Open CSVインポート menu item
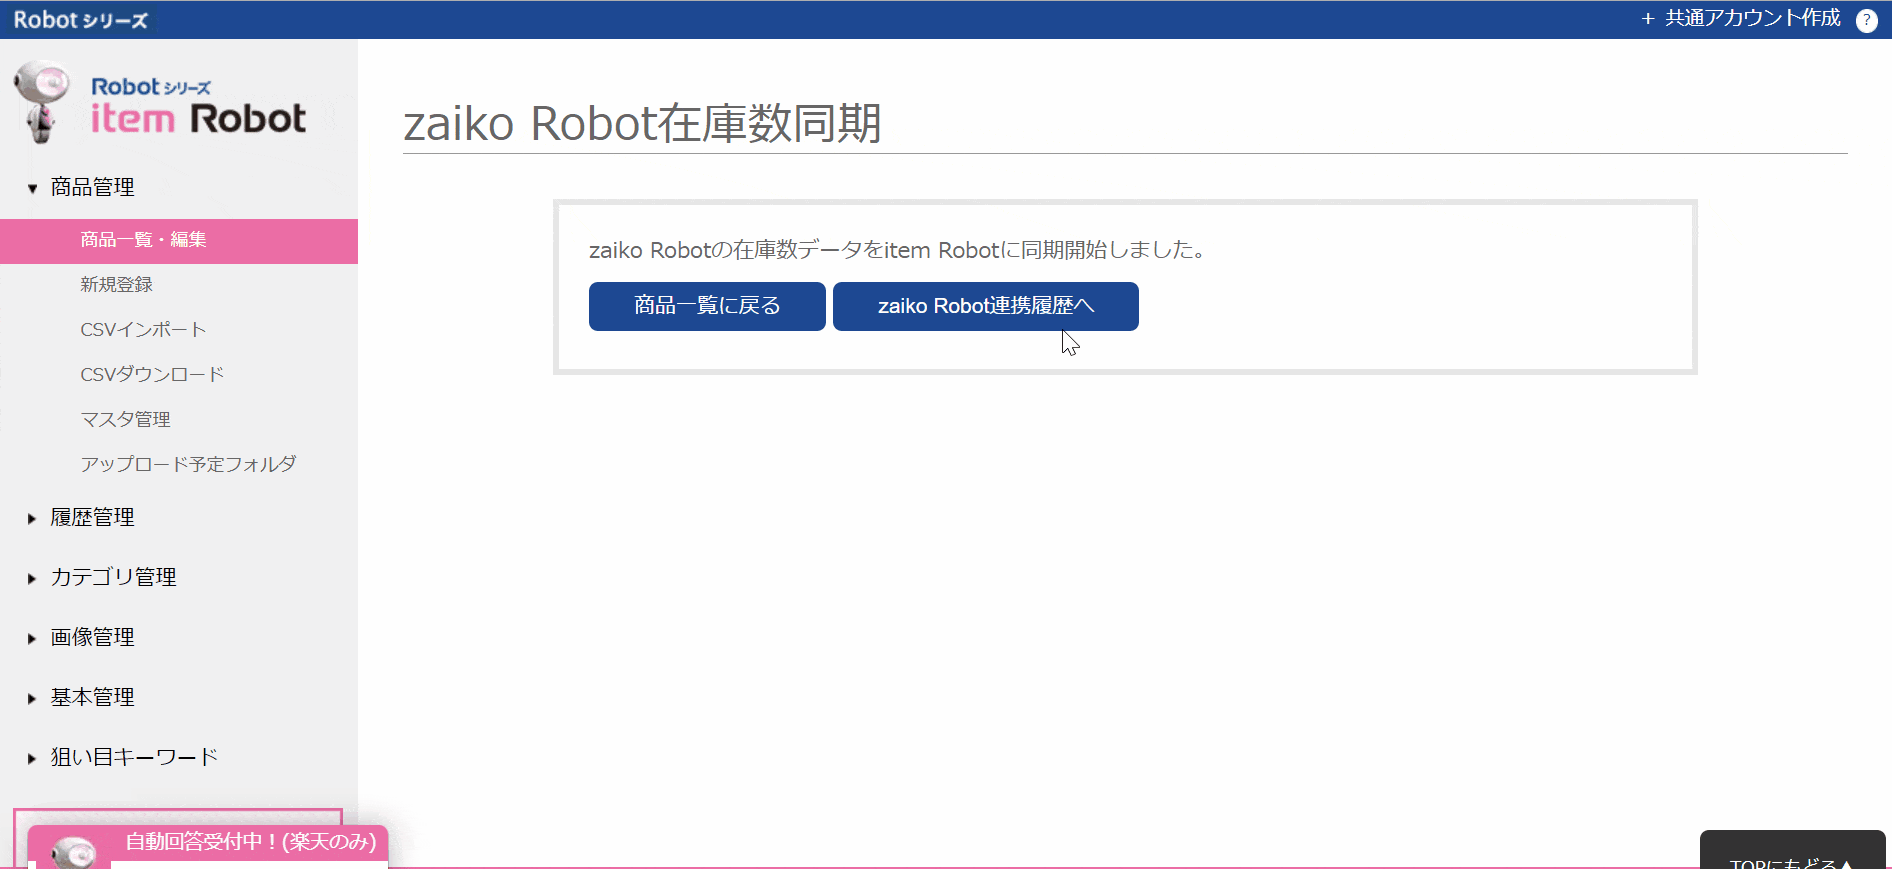1892x869 pixels. [x=143, y=330]
